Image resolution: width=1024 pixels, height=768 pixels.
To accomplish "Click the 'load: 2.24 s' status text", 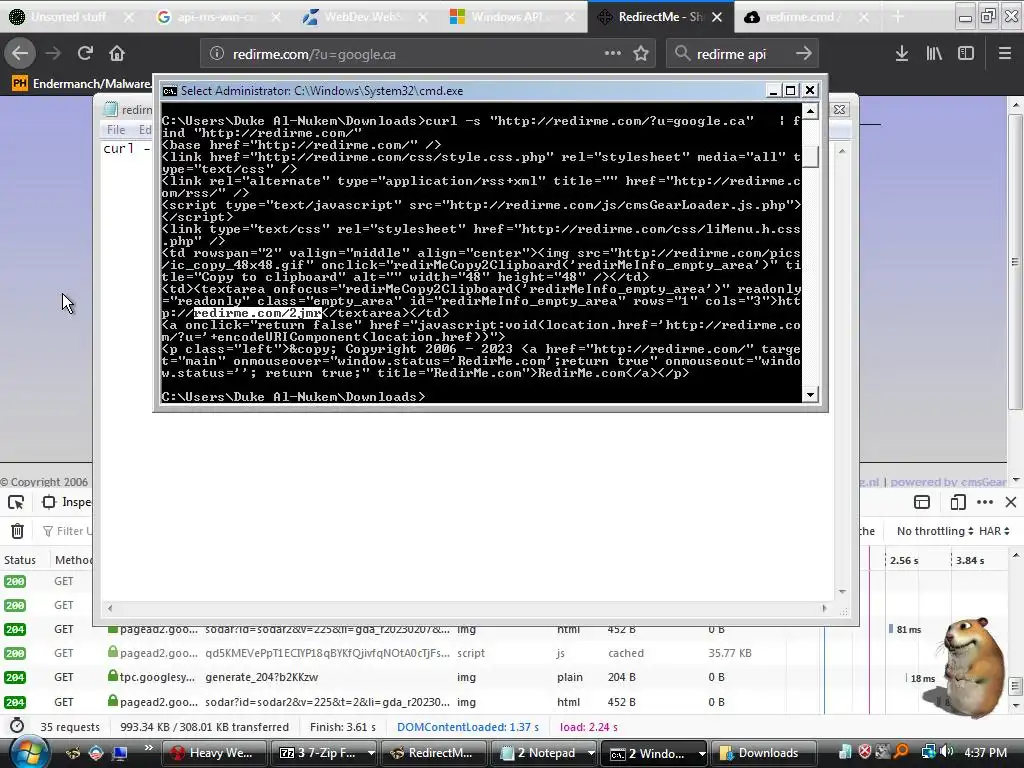I will [x=588, y=727].
